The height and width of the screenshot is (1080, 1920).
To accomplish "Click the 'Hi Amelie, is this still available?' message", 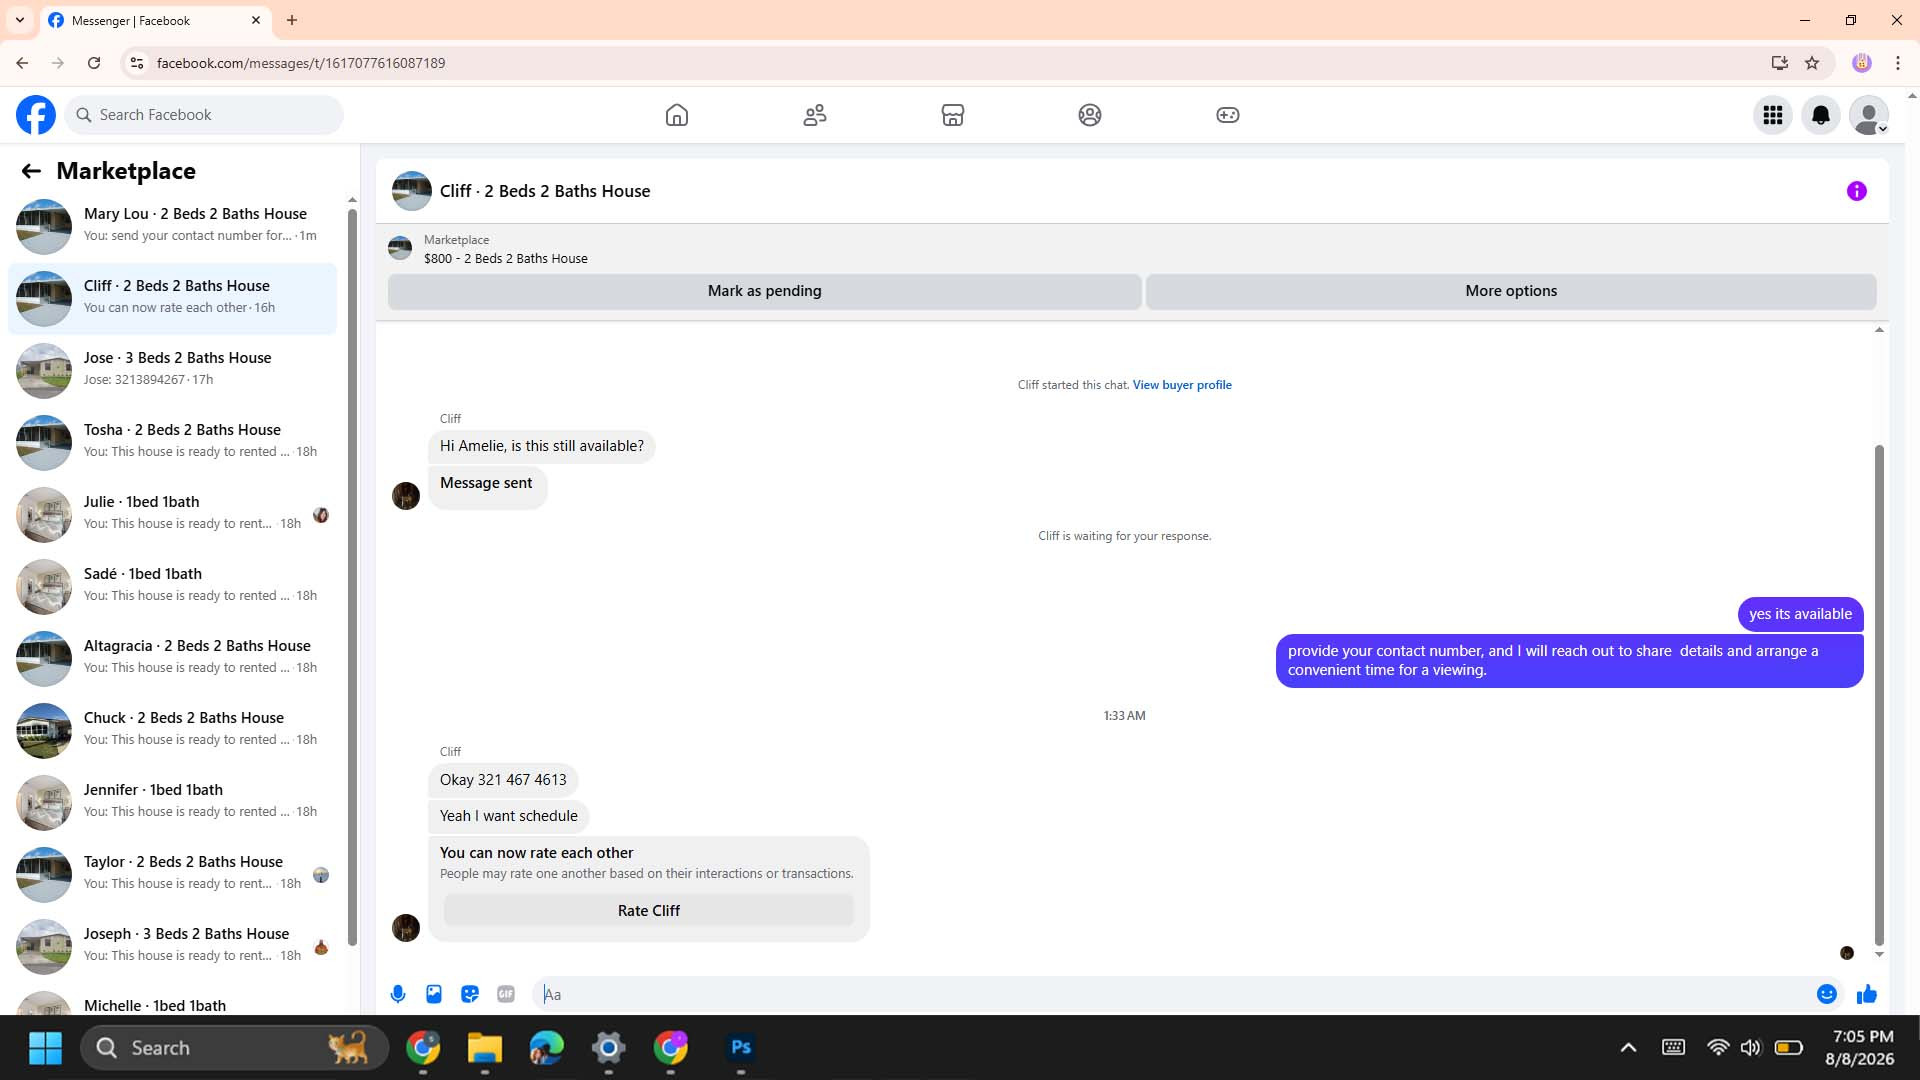I will (x=542, y=446).
